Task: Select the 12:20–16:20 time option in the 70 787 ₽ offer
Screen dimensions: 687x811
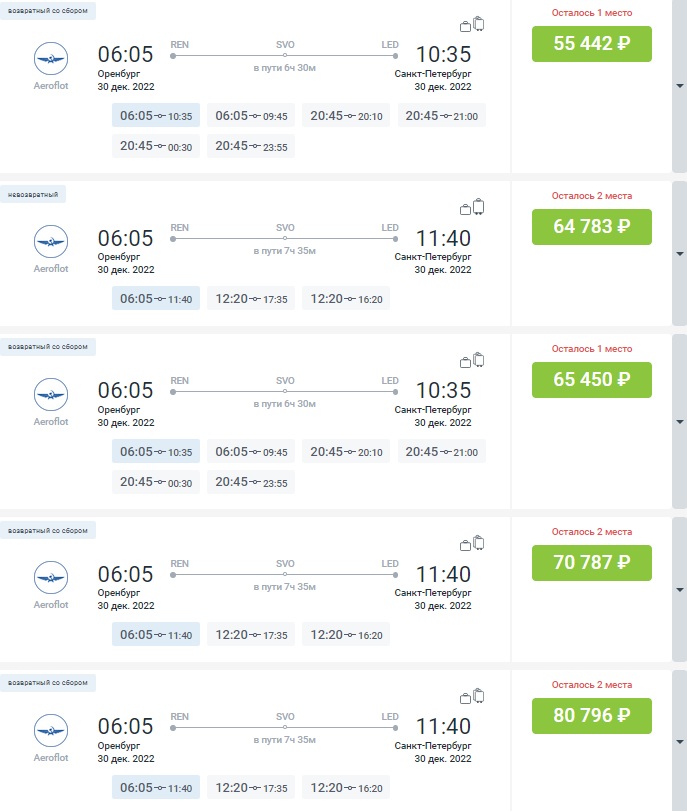Action: (x=347, y=635)
